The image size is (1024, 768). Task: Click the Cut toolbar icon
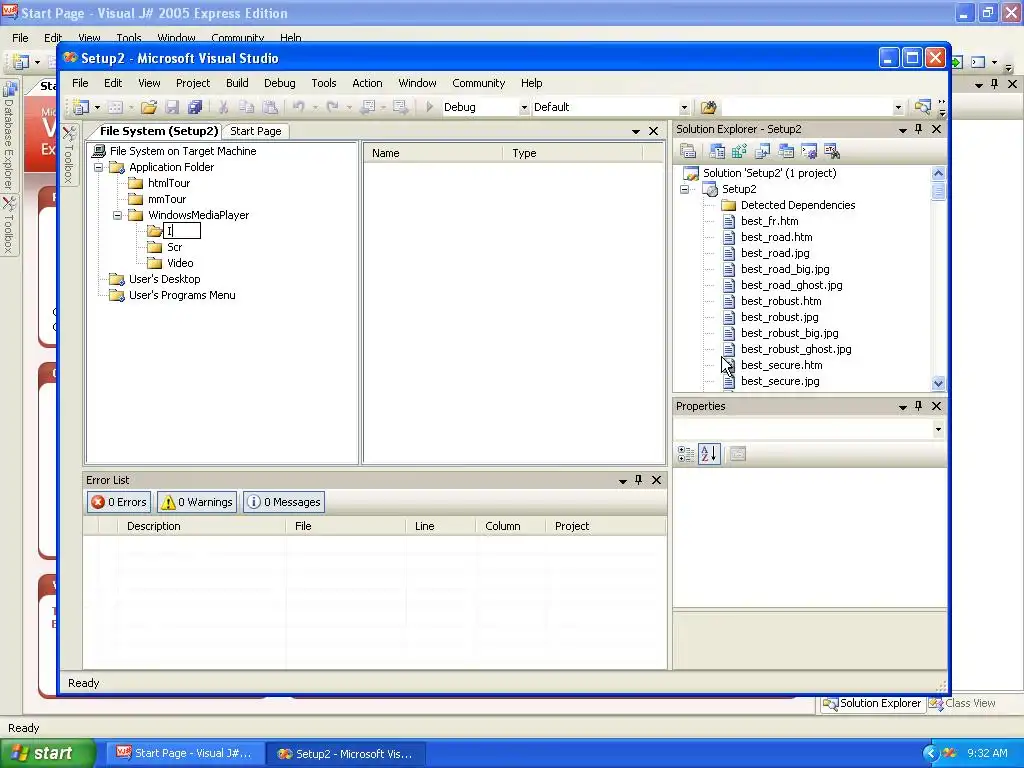(x=223, y=107)
